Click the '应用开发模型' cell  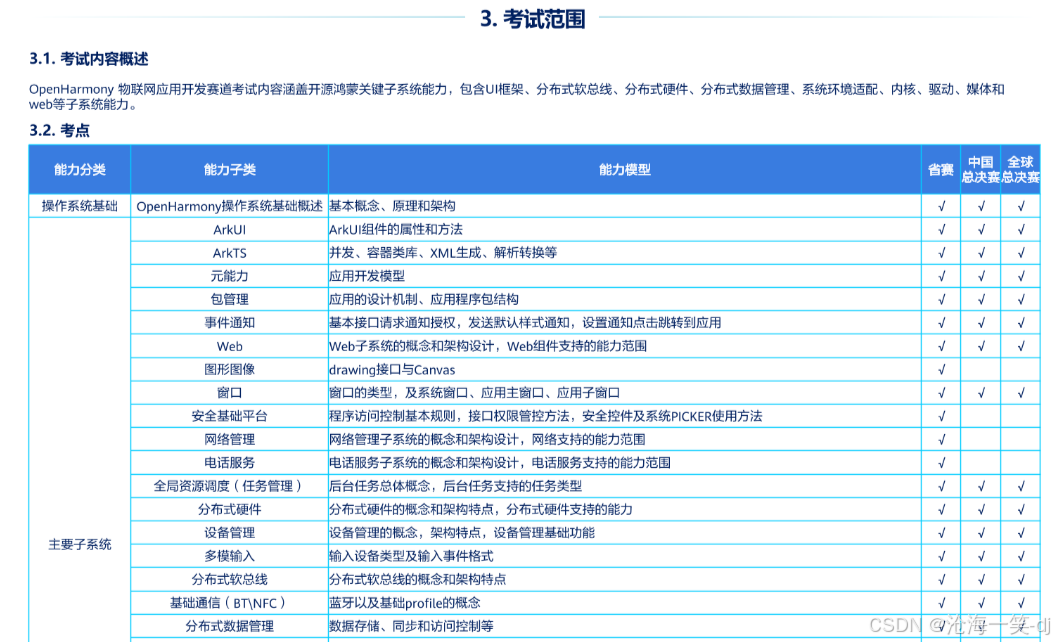pos(624,276)
